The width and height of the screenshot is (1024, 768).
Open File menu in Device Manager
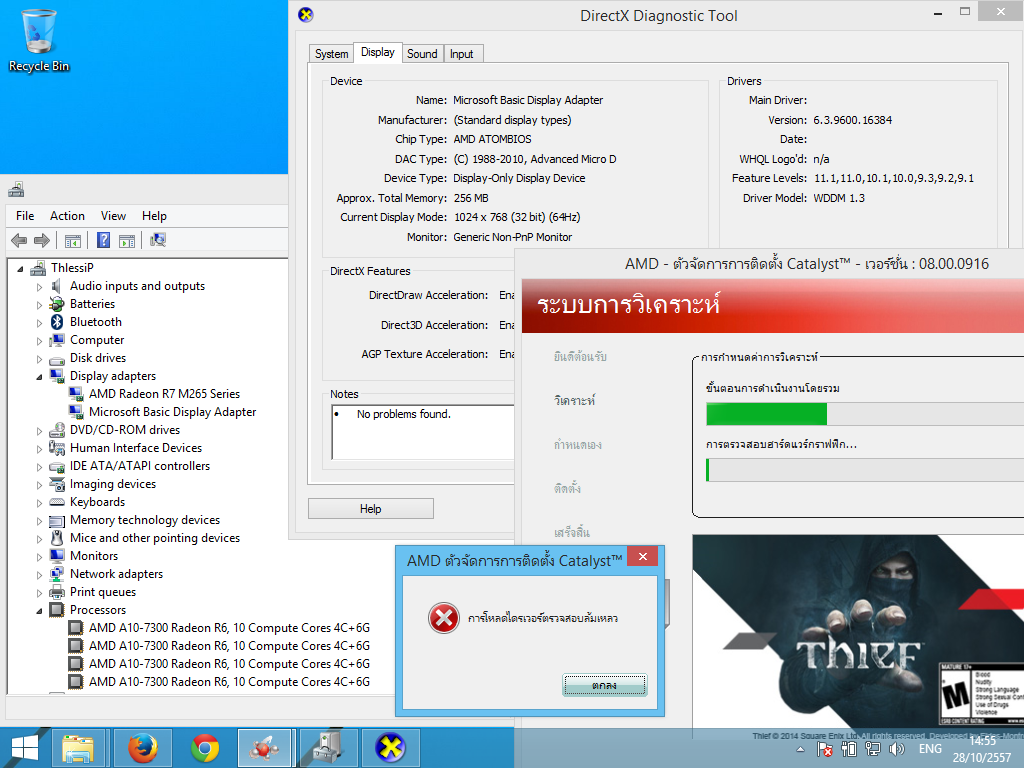tap(25, 216)
